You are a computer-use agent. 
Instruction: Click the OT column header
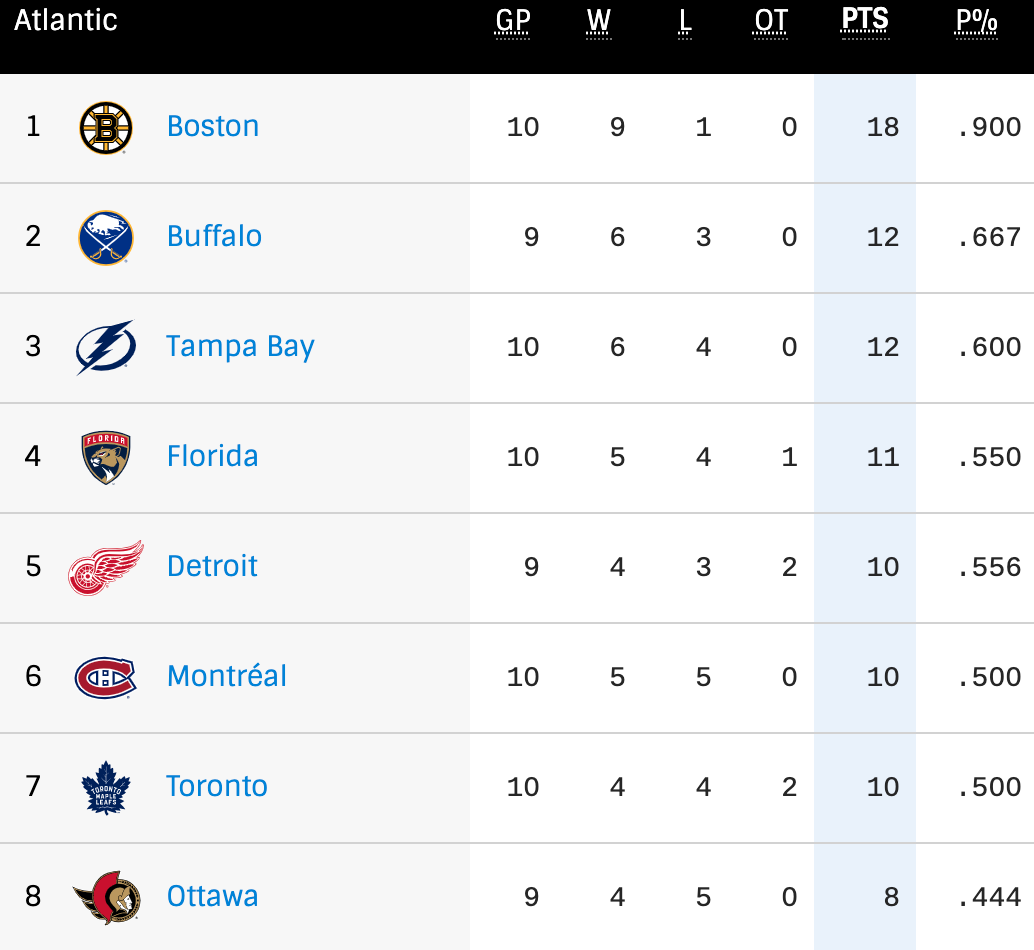pos(771,21)
